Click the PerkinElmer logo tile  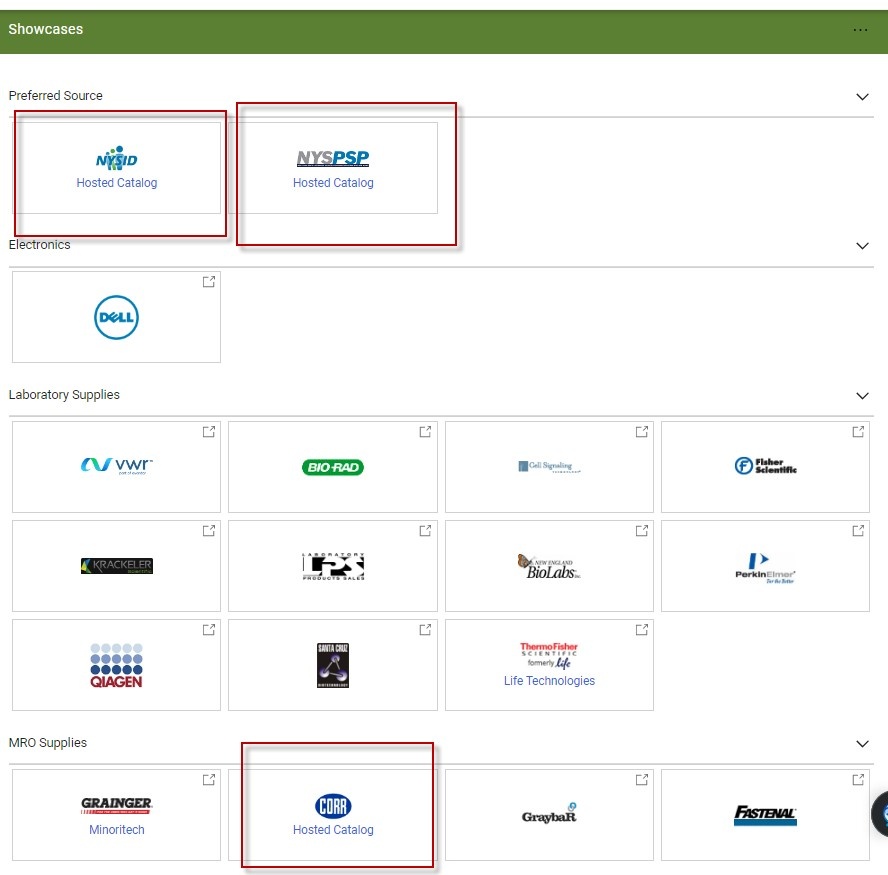point(765,566)
